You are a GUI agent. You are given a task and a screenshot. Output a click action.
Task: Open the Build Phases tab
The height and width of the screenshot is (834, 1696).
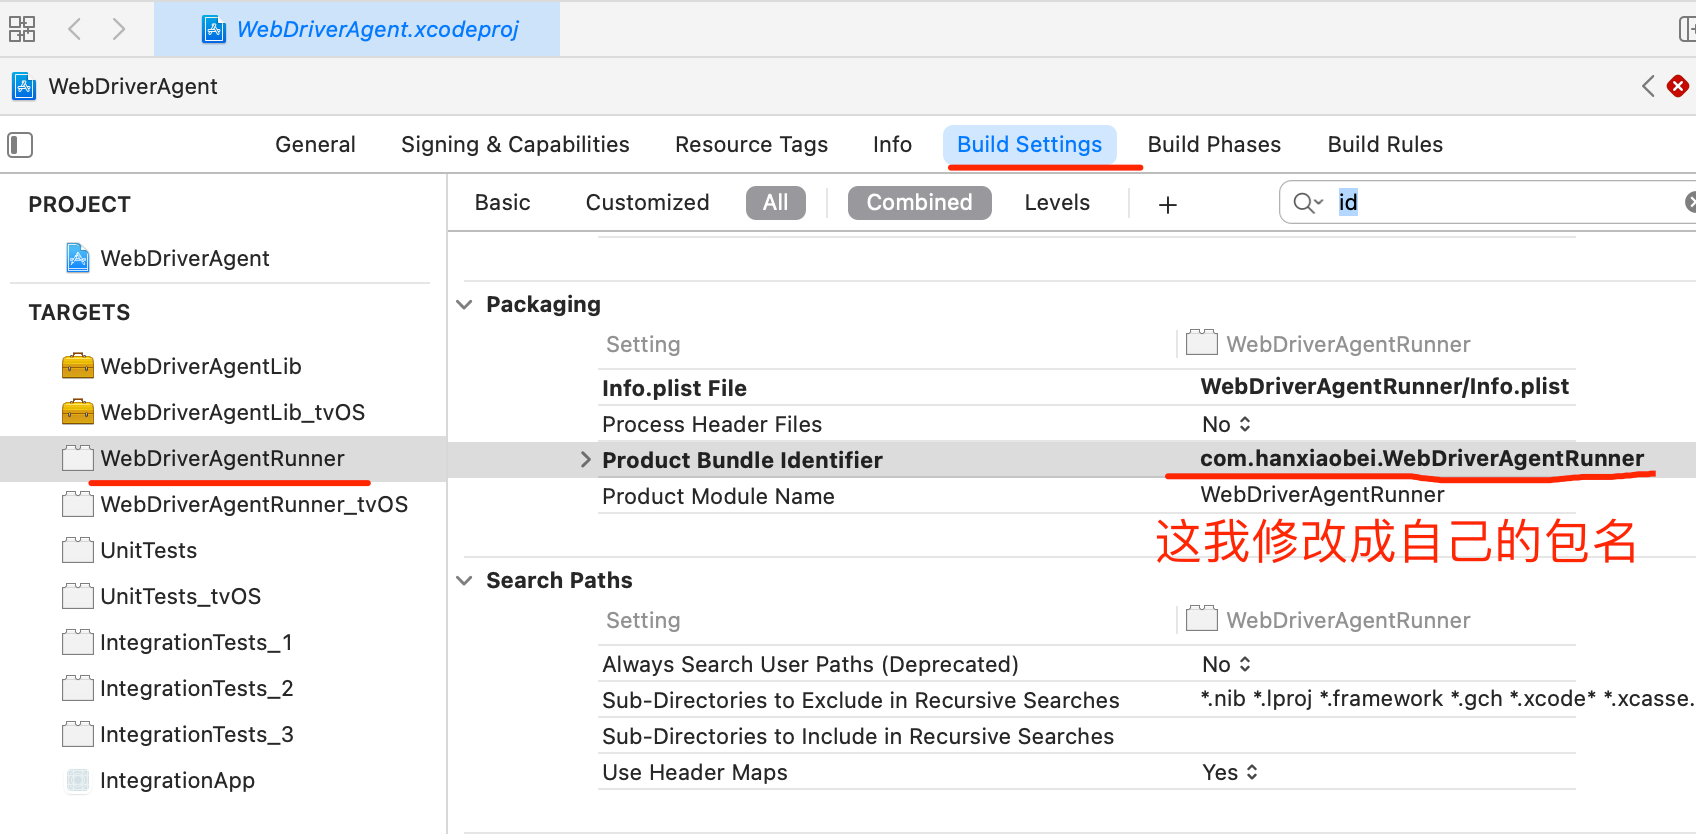coord(1214,145)
